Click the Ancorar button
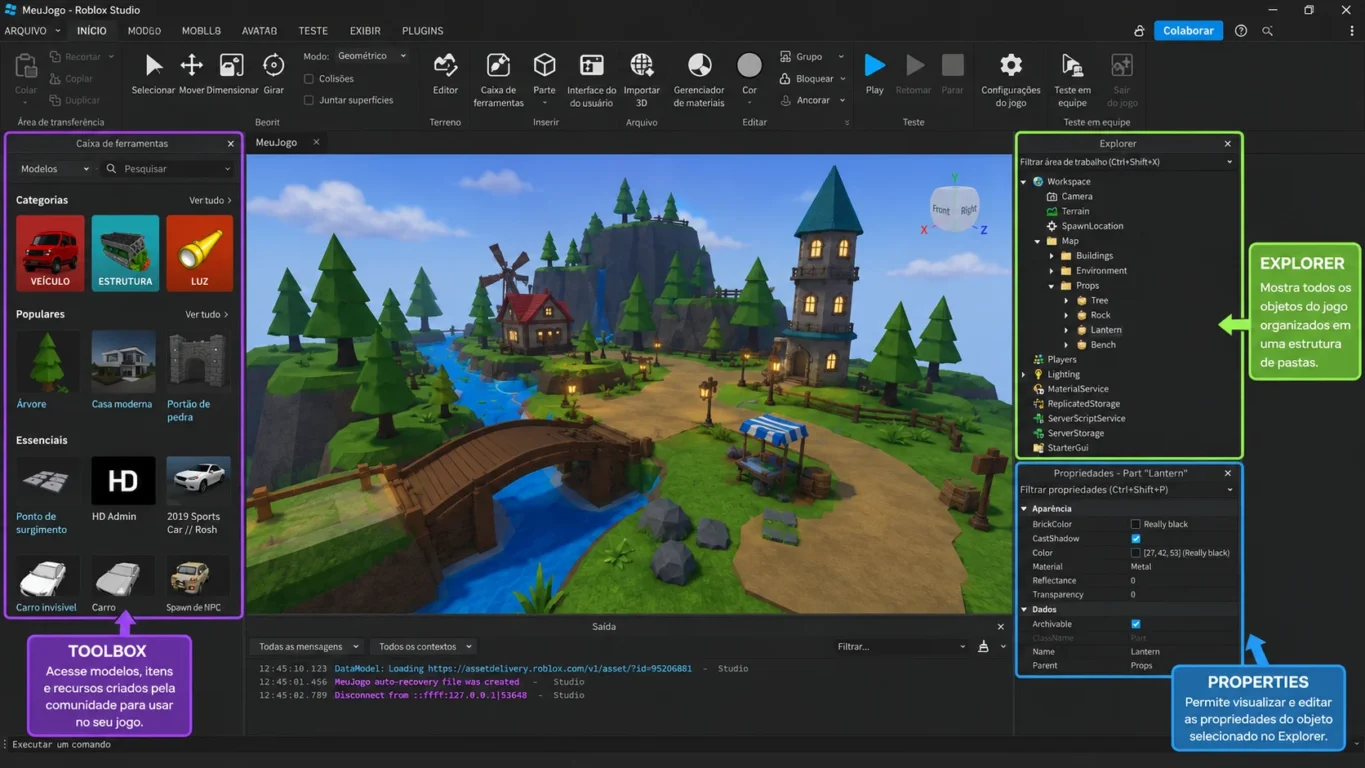This screenshot has width=1365, height=768. pyautogui.click(x=812, y=100)
